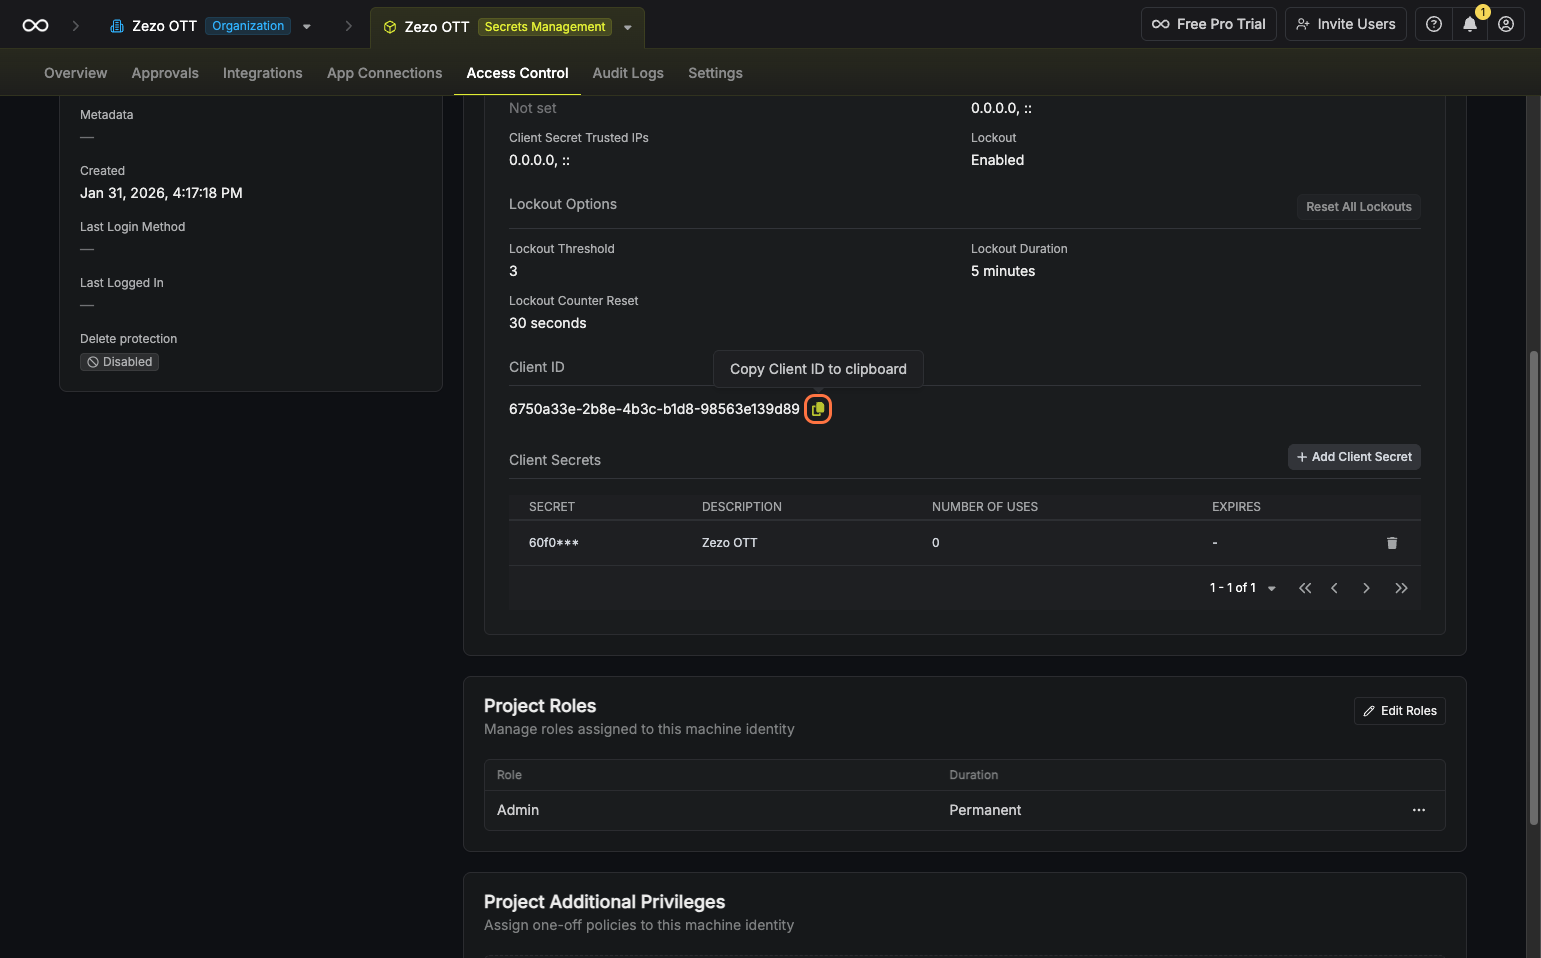Jump to first page of secrets
This screenshot has height=958, width=1541.
coord(1304,588)
